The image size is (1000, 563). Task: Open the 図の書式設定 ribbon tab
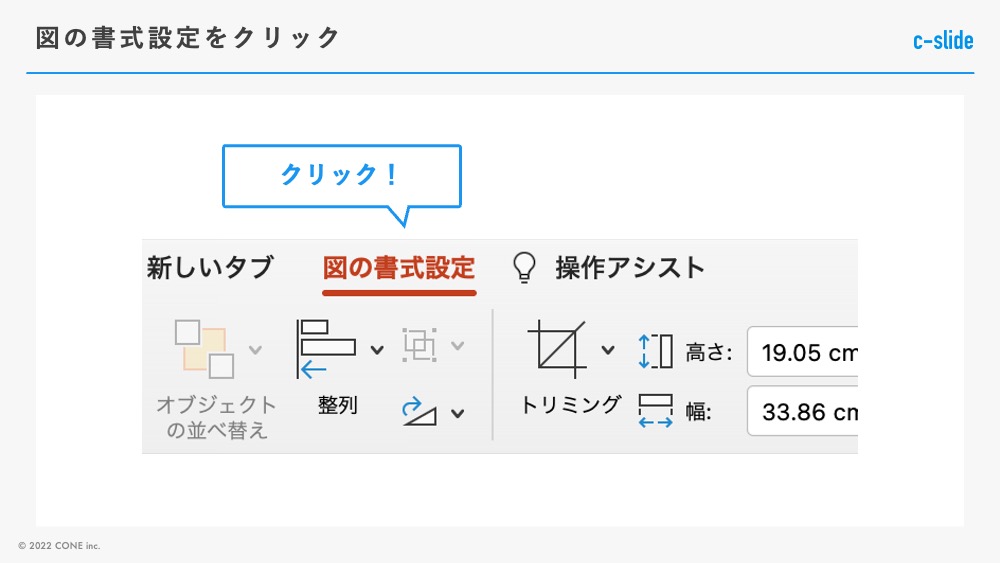click(x=399, y=268)
